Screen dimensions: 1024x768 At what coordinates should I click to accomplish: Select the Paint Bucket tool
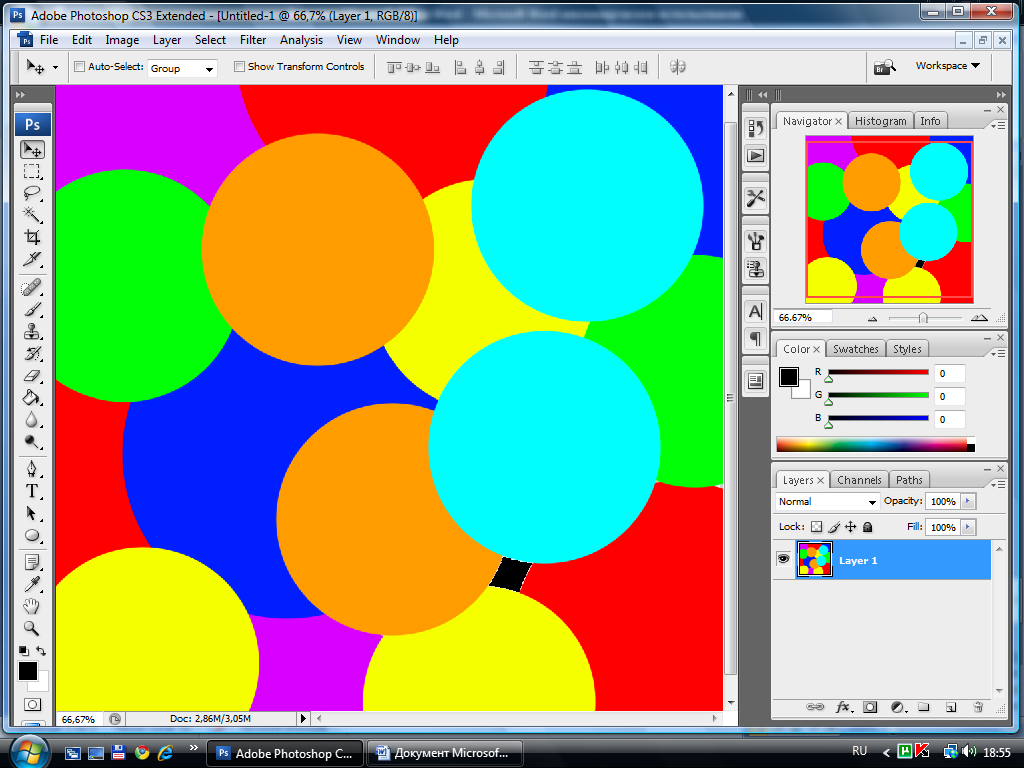pos(32,398)
